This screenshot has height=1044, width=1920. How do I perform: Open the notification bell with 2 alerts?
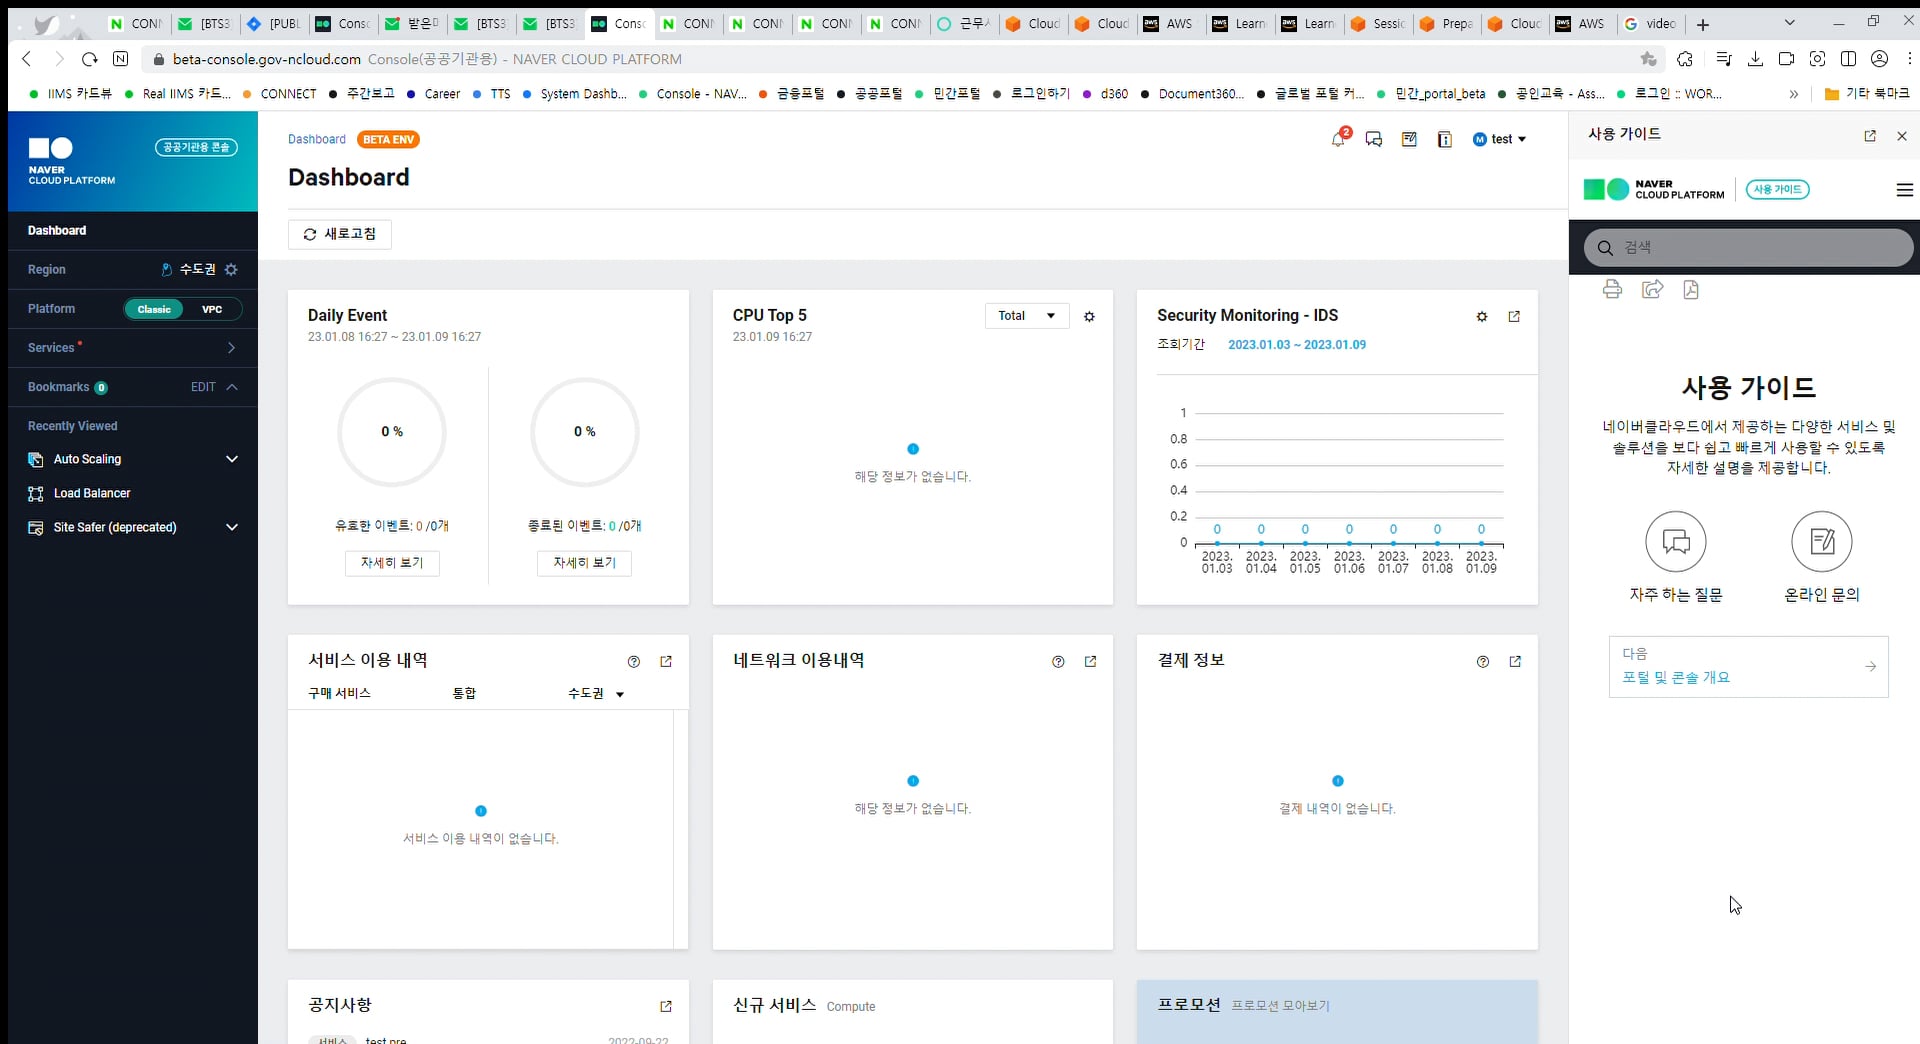click(x=1338, y=140)
